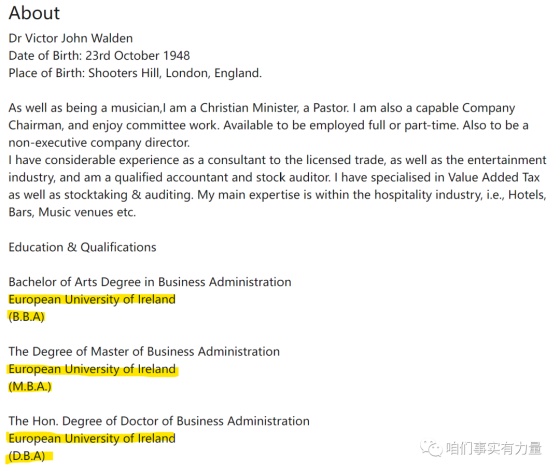Click the Place of Birth line
Image resolution: width=560 pixels, height=473 pixels.
135,73
